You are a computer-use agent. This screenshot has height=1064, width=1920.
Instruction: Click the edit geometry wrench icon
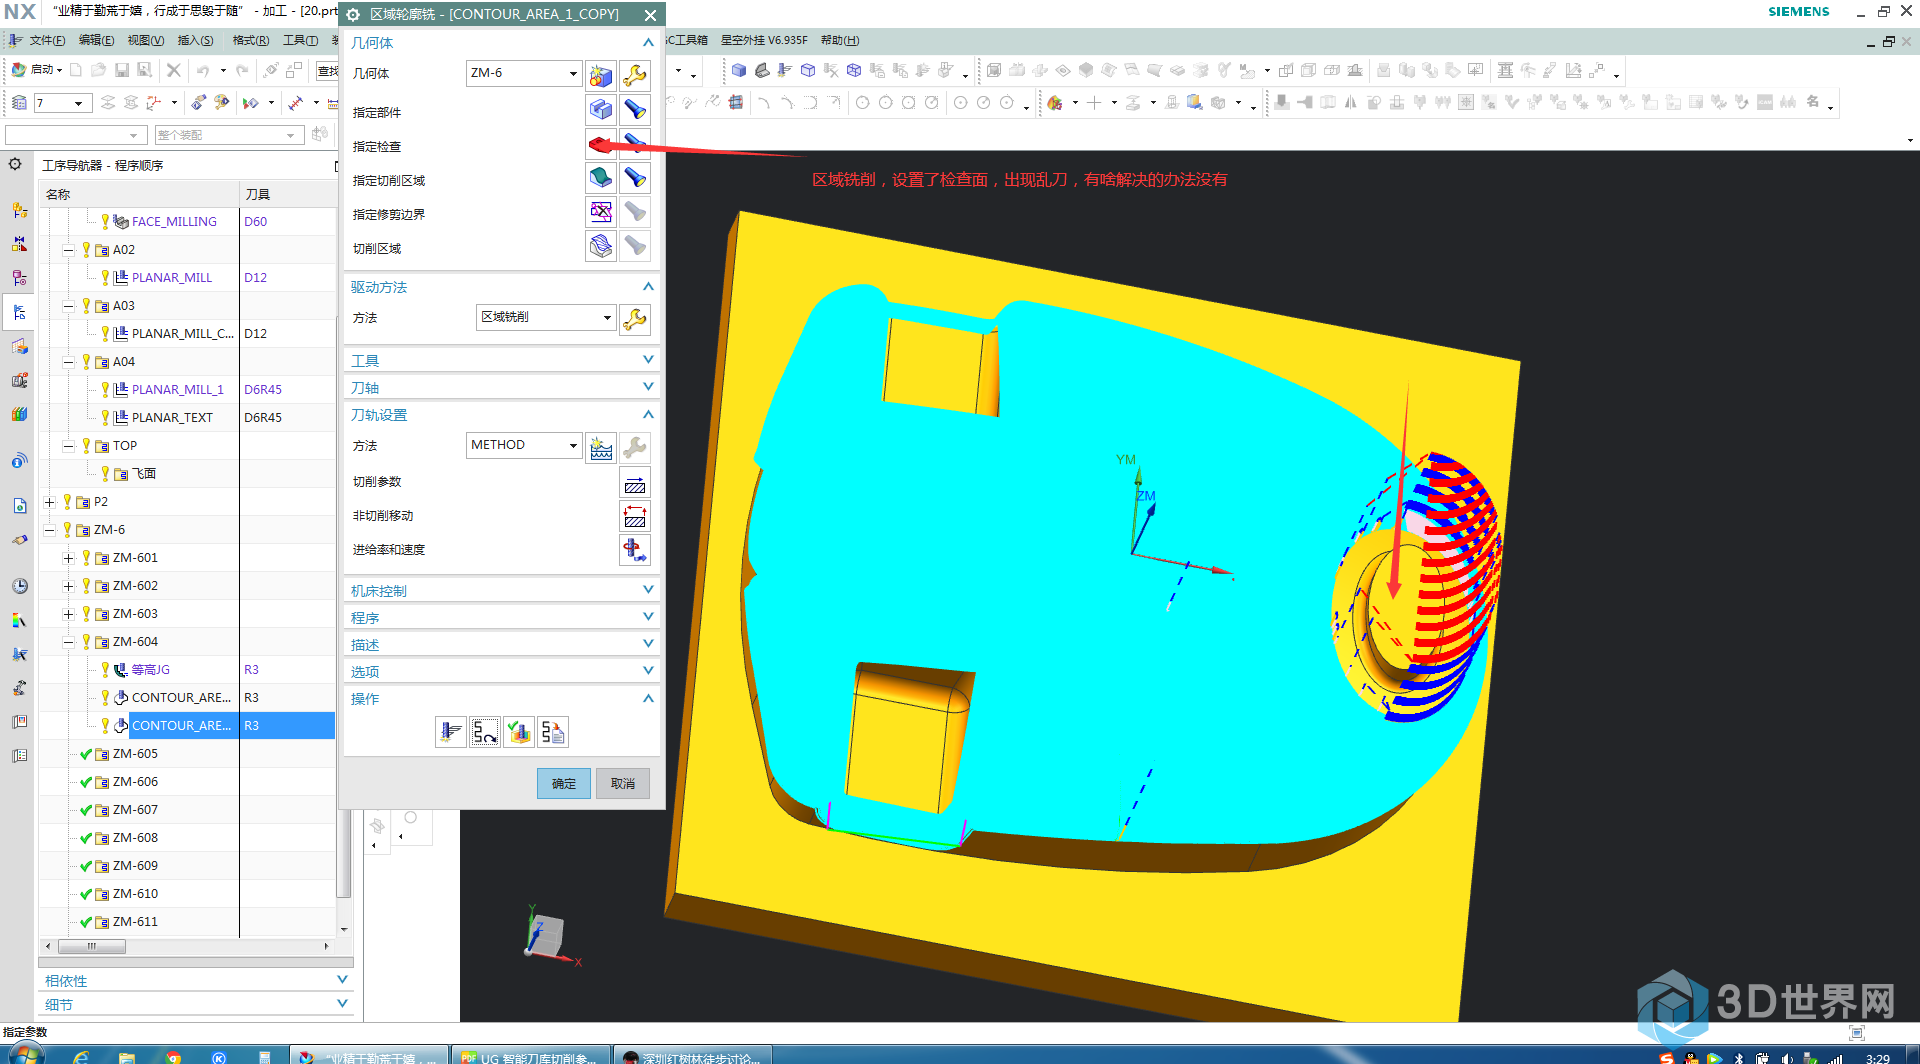[x=635, y=75]
